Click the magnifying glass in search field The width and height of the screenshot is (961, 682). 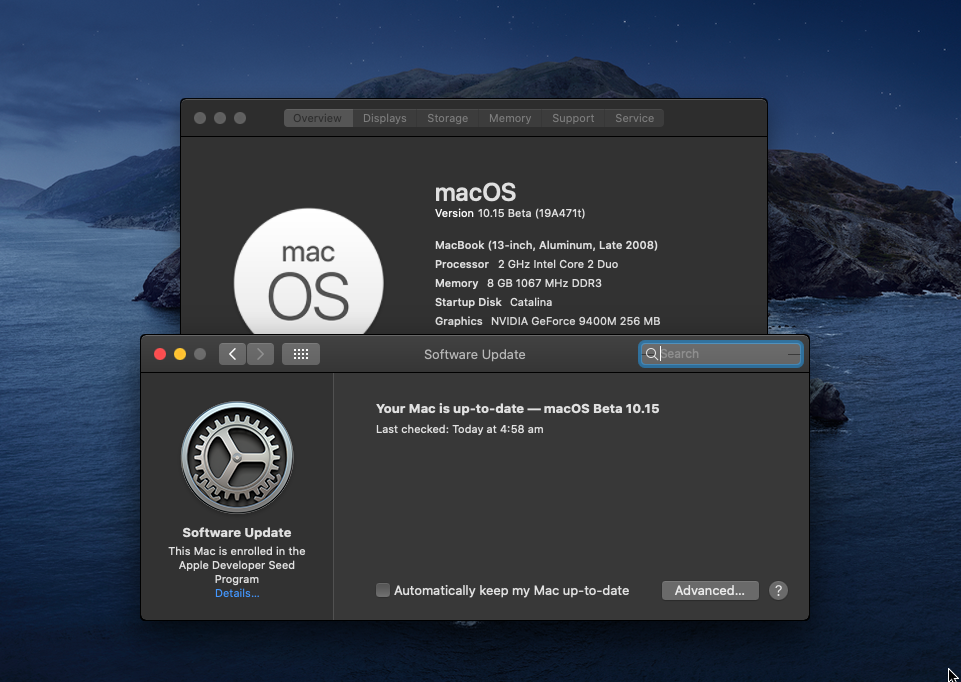[651, 354]
